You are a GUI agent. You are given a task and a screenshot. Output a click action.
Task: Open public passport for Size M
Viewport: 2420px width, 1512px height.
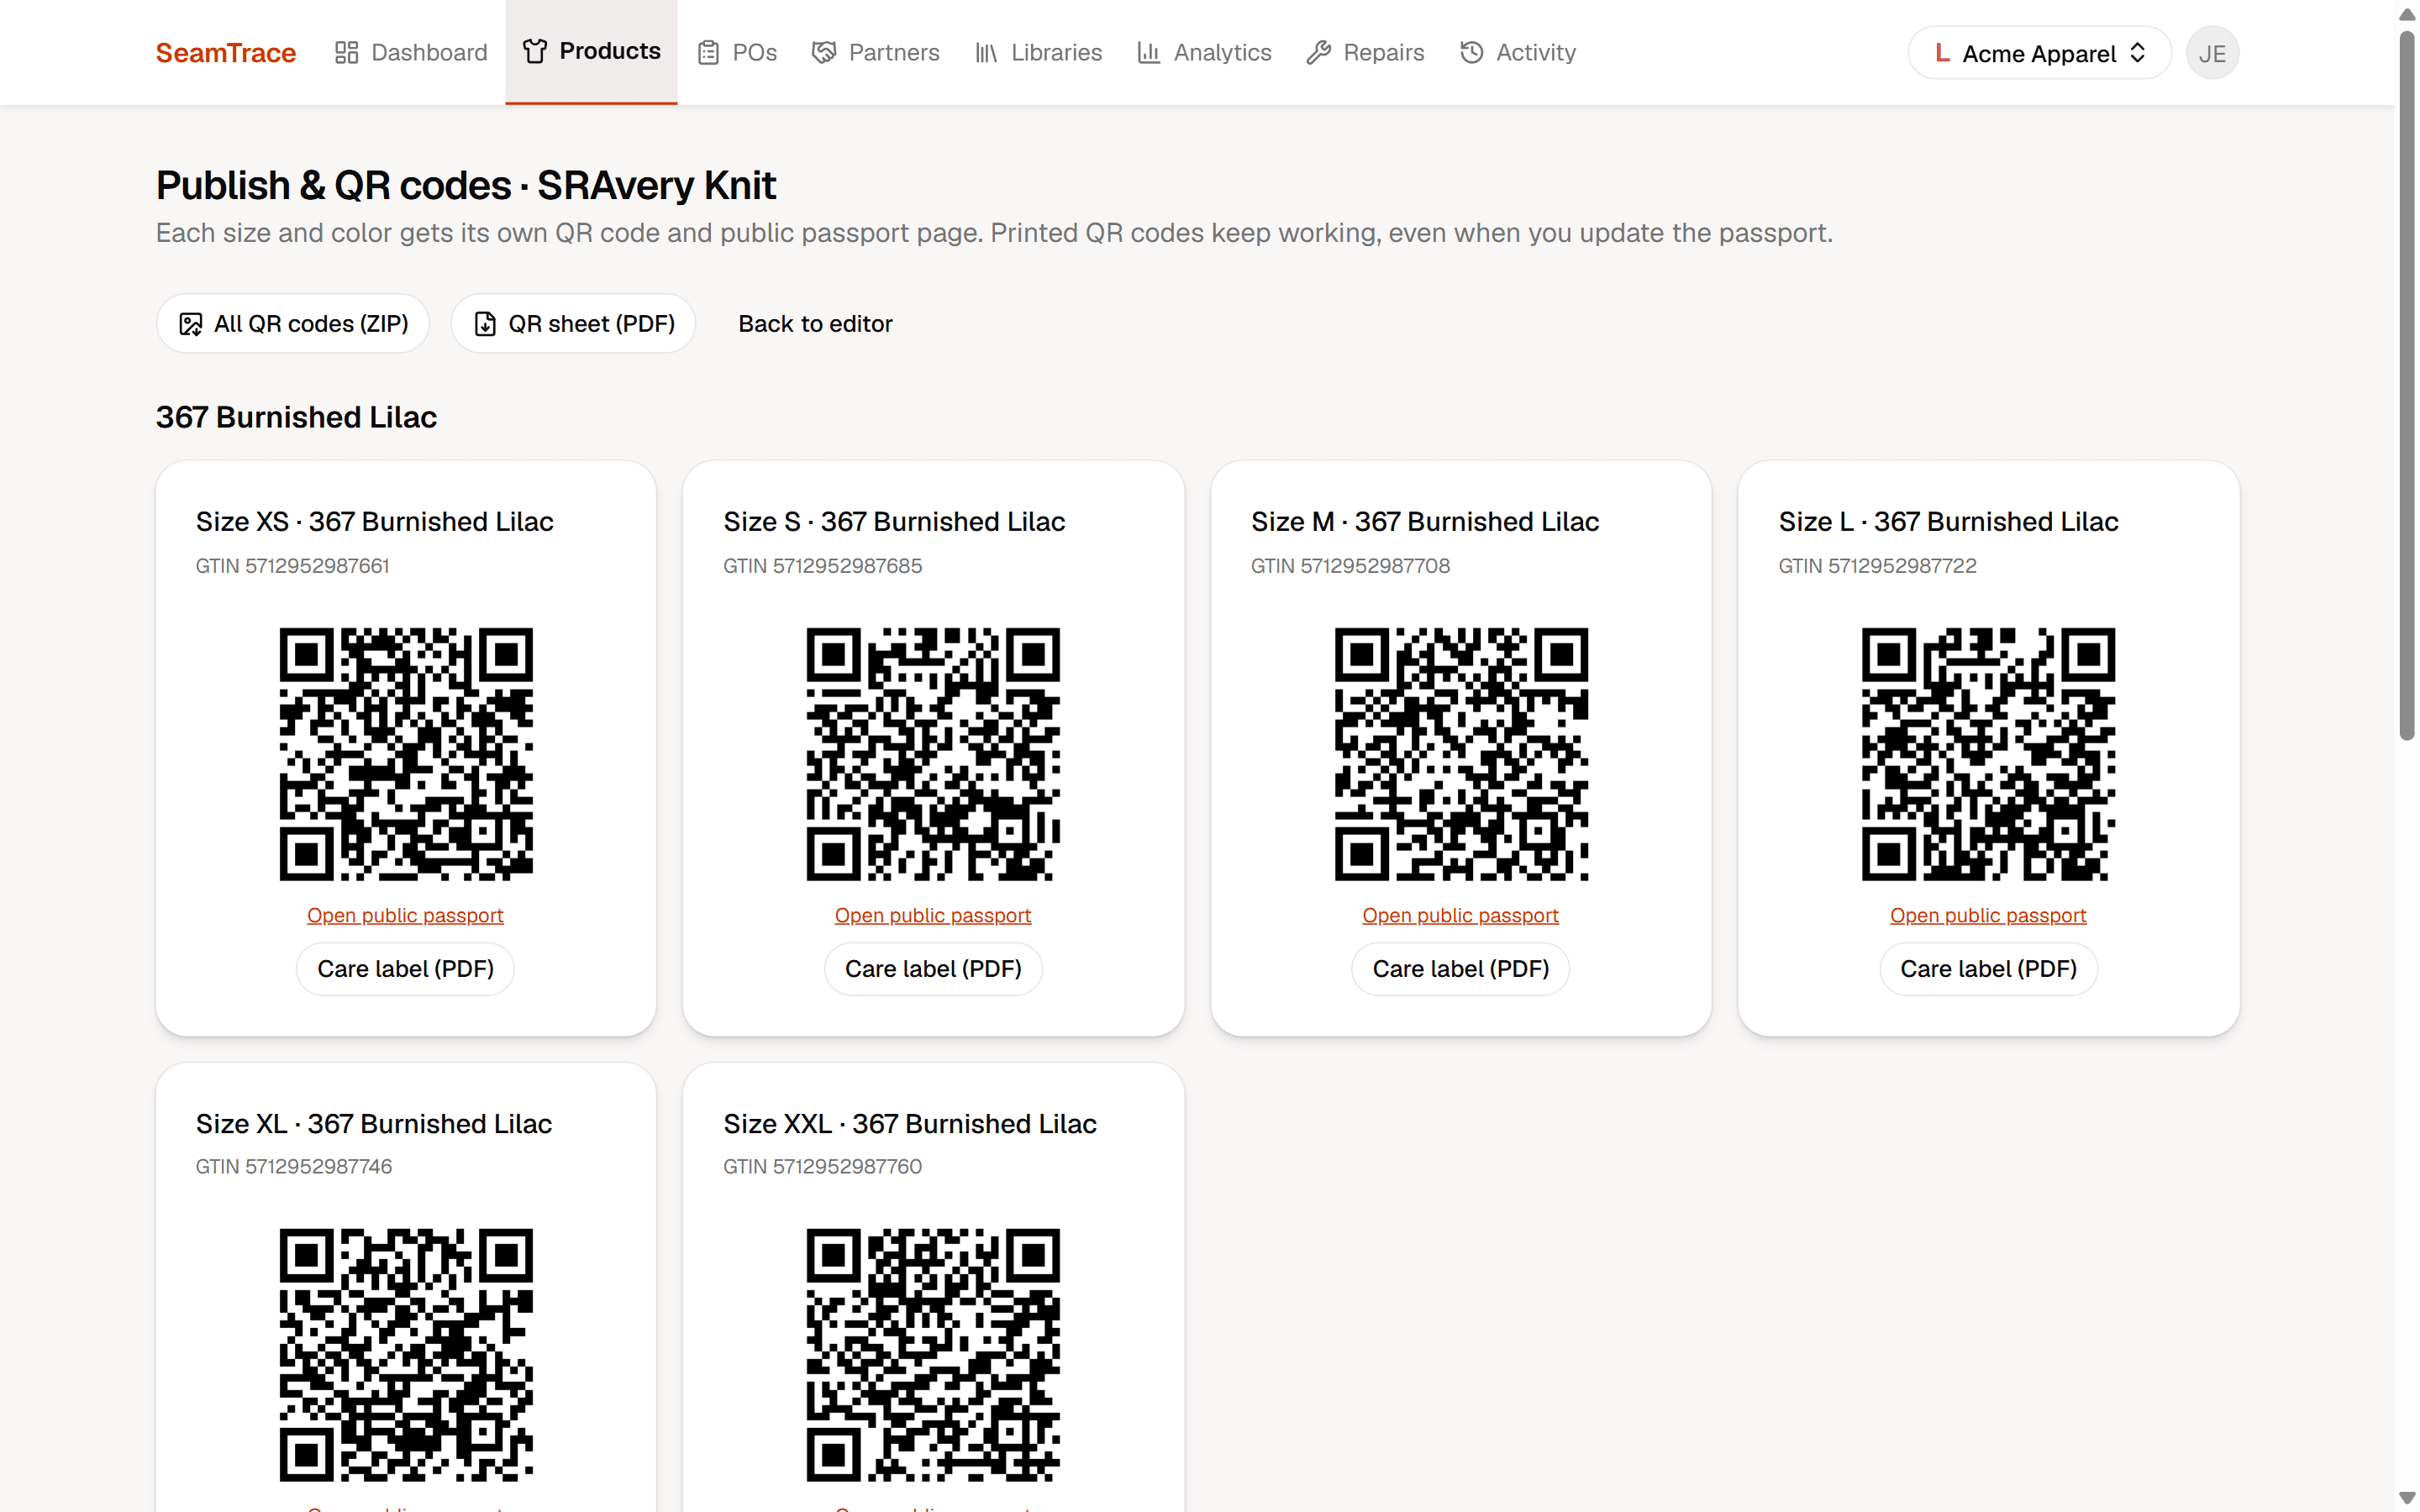(x=1460, y=915)
